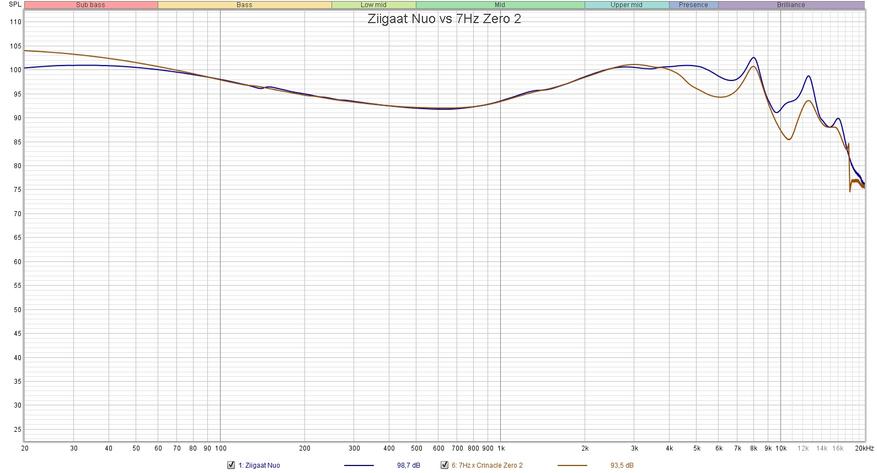Click the 60 label on the frequency axis
This screenshot has width=877, height=473.
click(158, 448)
